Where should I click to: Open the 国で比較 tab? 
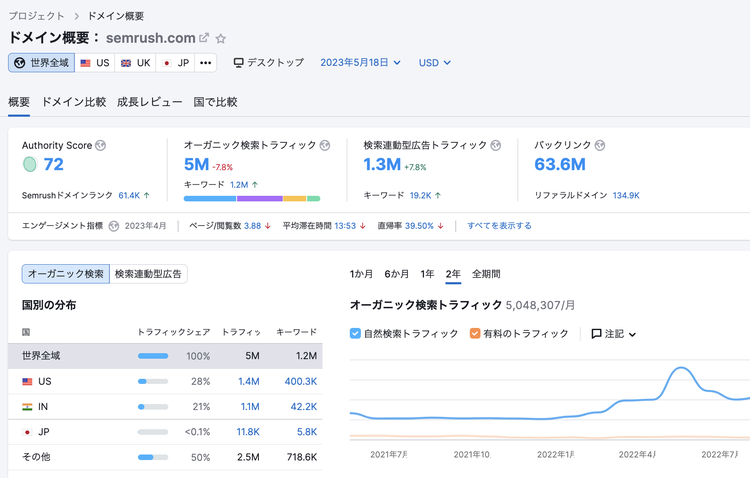point(215,102)
